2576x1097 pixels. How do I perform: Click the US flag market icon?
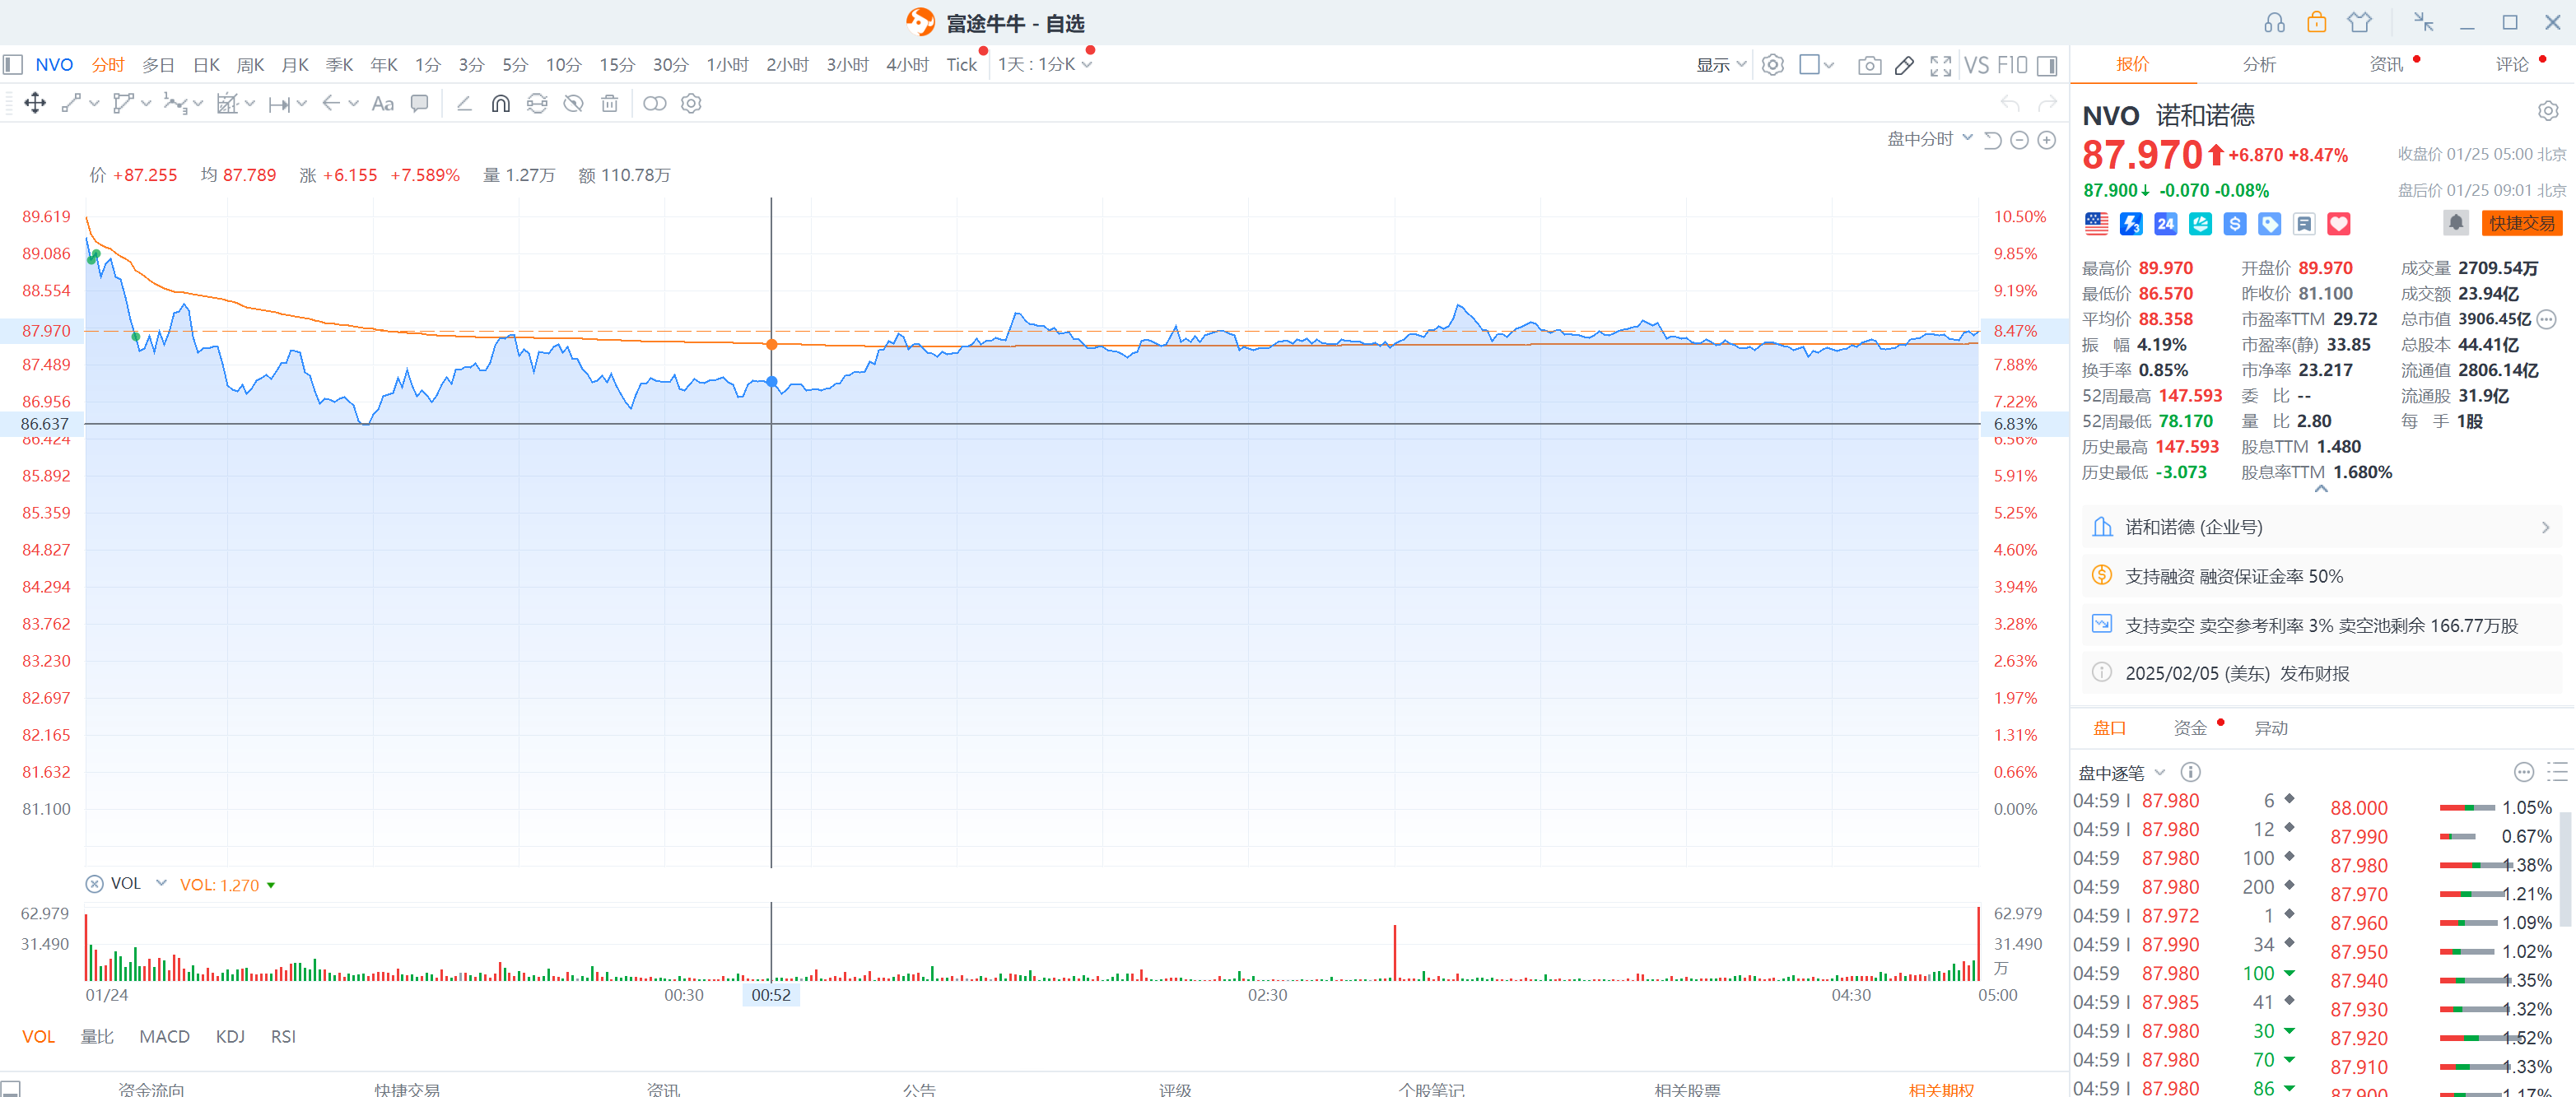2097,224
